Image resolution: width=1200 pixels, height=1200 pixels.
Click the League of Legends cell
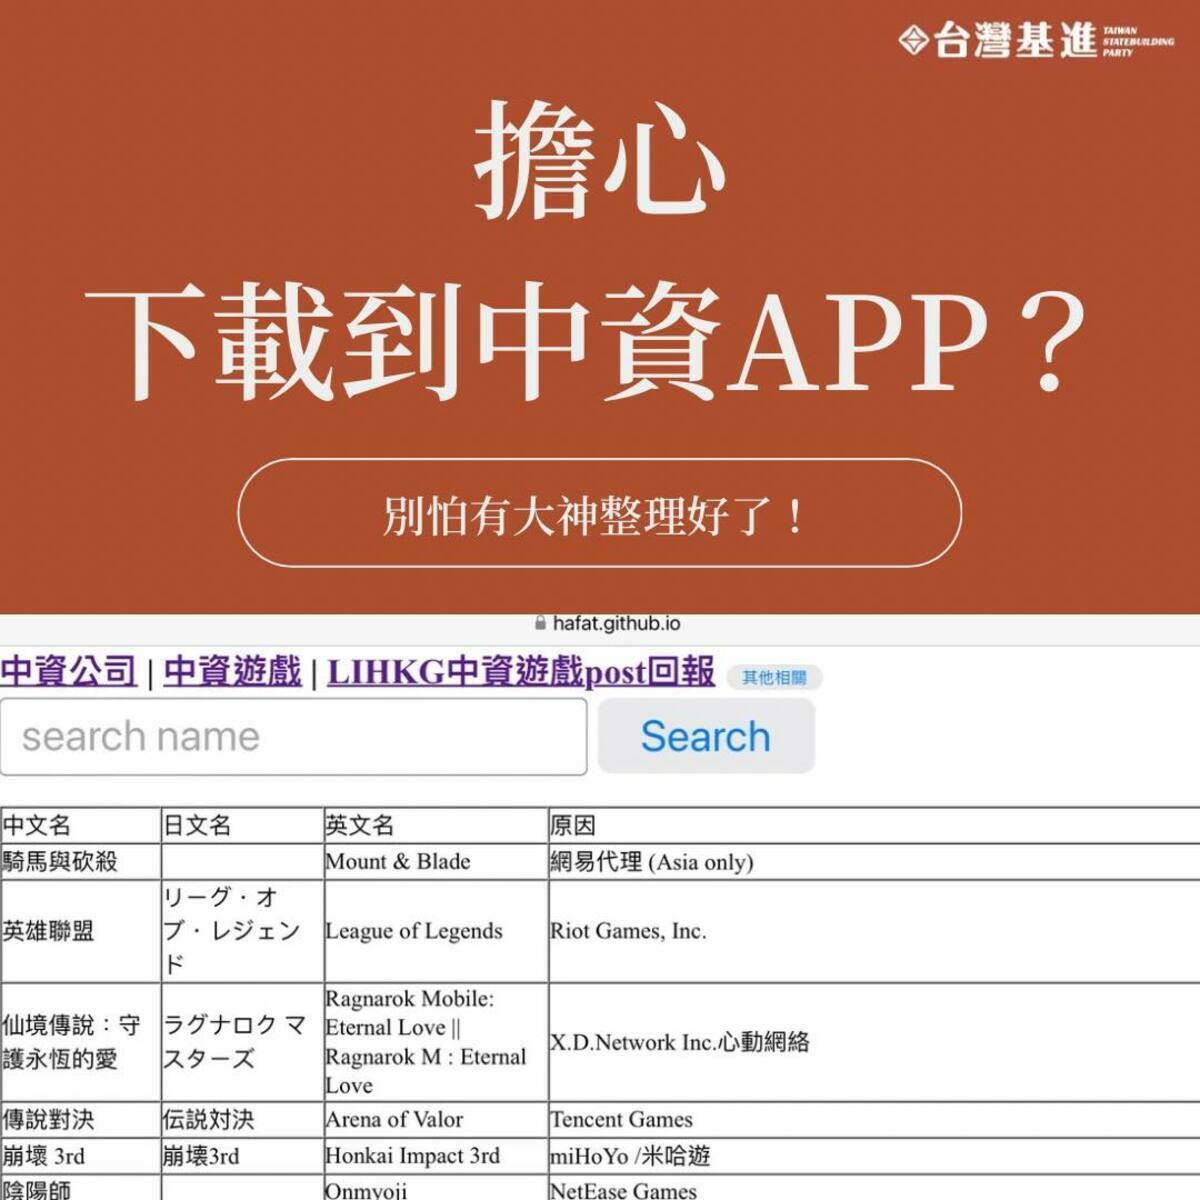[x=436, y=931]
